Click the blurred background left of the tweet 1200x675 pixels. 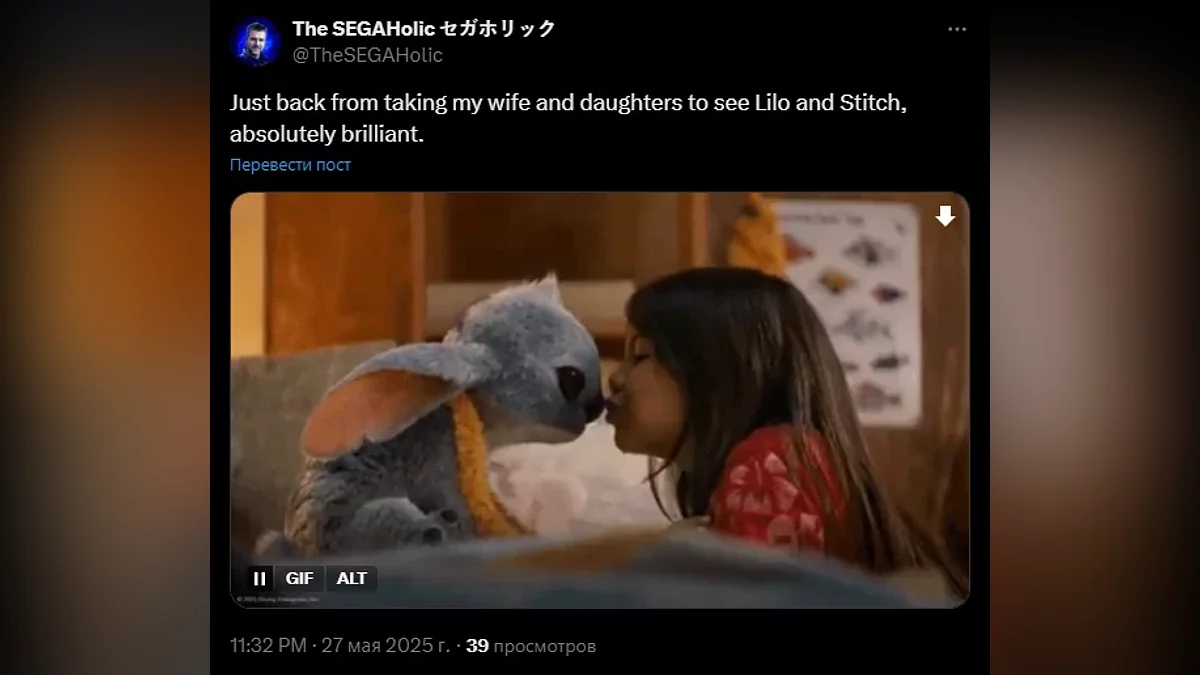(105, 337)
